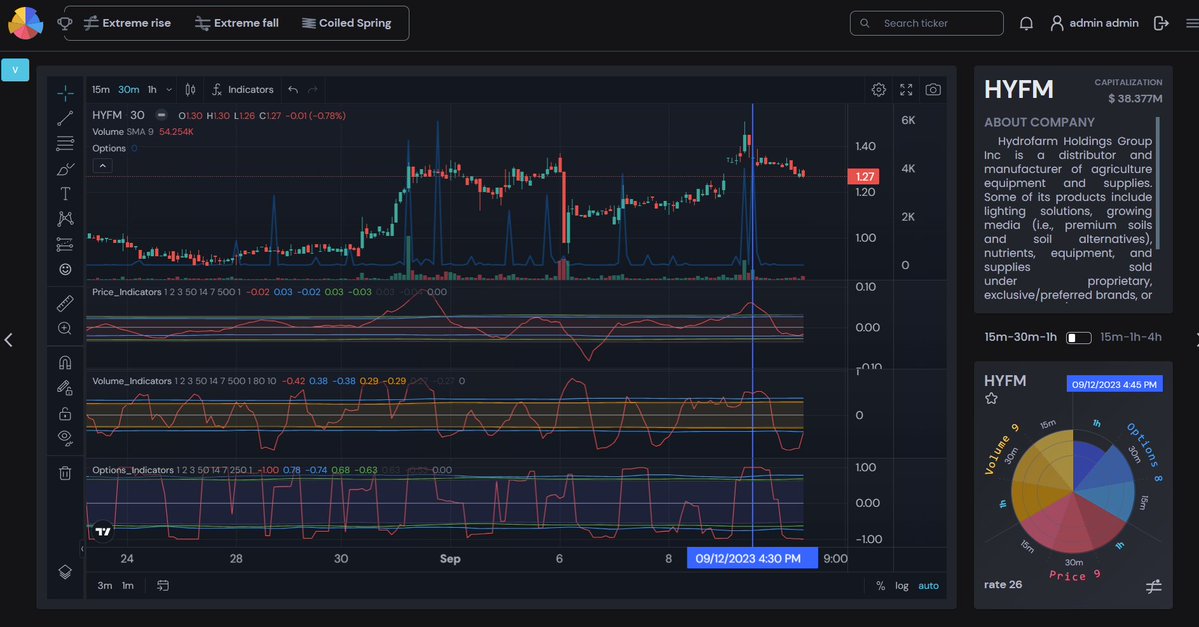
Task: Open notifications bell
Action: click(x=1026, y=23)
